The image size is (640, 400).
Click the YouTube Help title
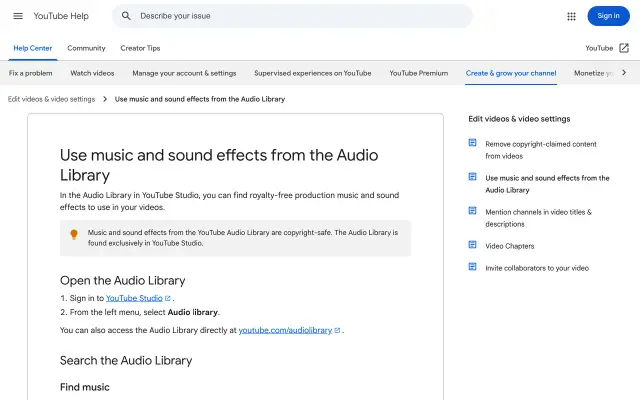[61, 16]
